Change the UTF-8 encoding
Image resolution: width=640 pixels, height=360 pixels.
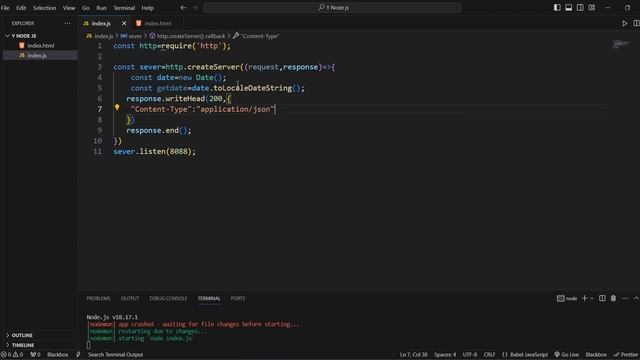[x=470, y=355]
